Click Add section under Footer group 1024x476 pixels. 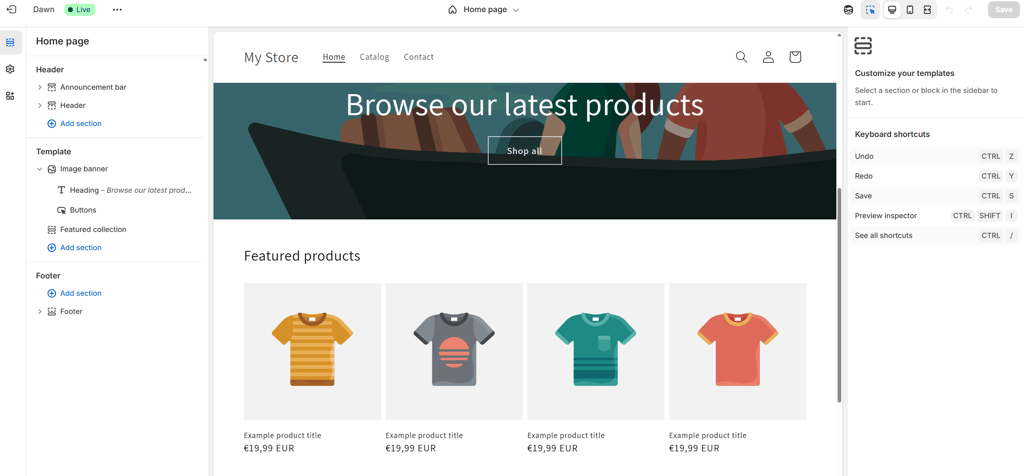click(x=74, y=293)
